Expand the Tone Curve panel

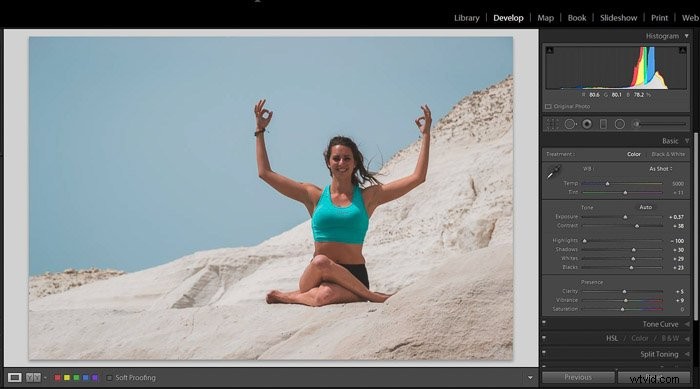pos(687,324)
